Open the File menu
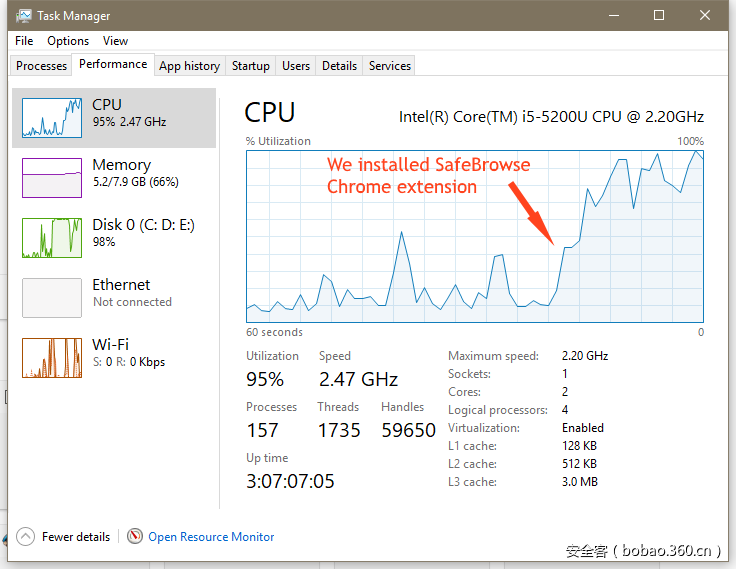736x569 pixels. tap(24, 41)
